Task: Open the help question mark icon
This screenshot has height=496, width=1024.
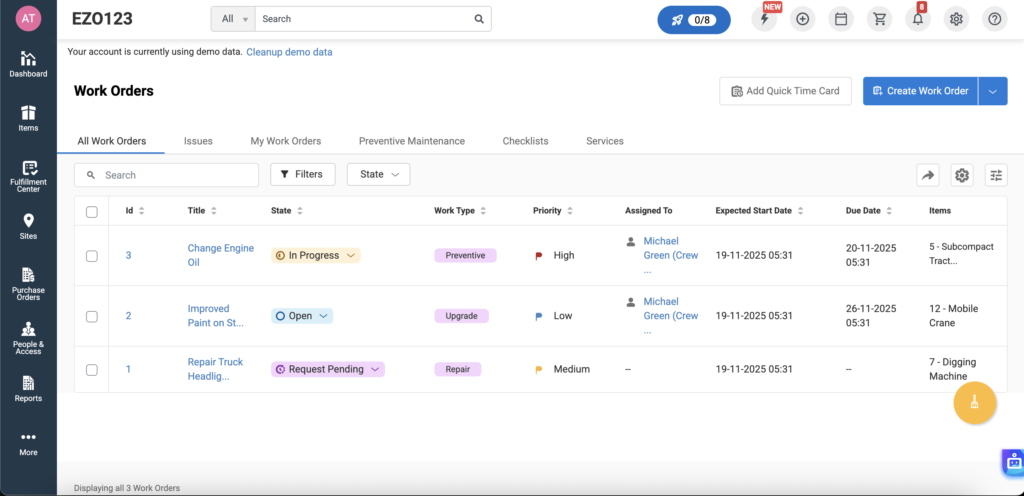Action: tap(994, 19)
